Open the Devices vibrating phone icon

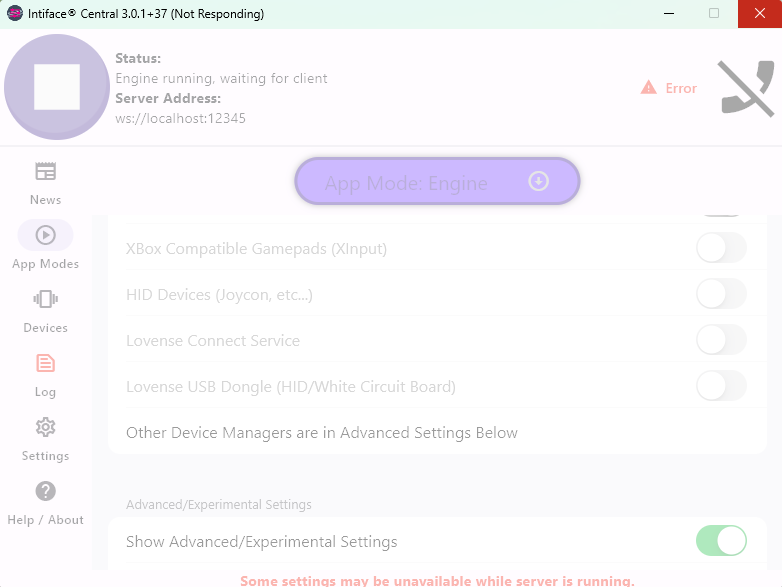45,299
